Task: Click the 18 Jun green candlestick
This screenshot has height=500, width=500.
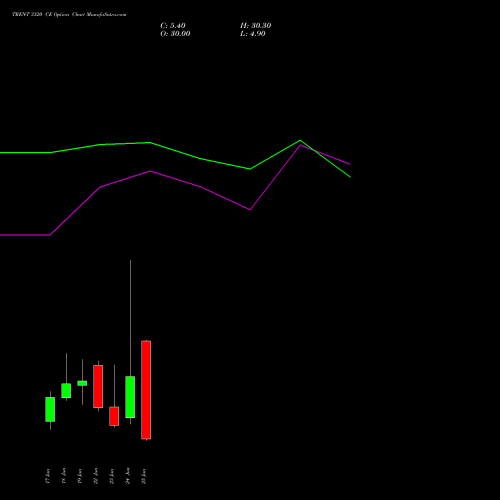Action: (x=66, y=390)
